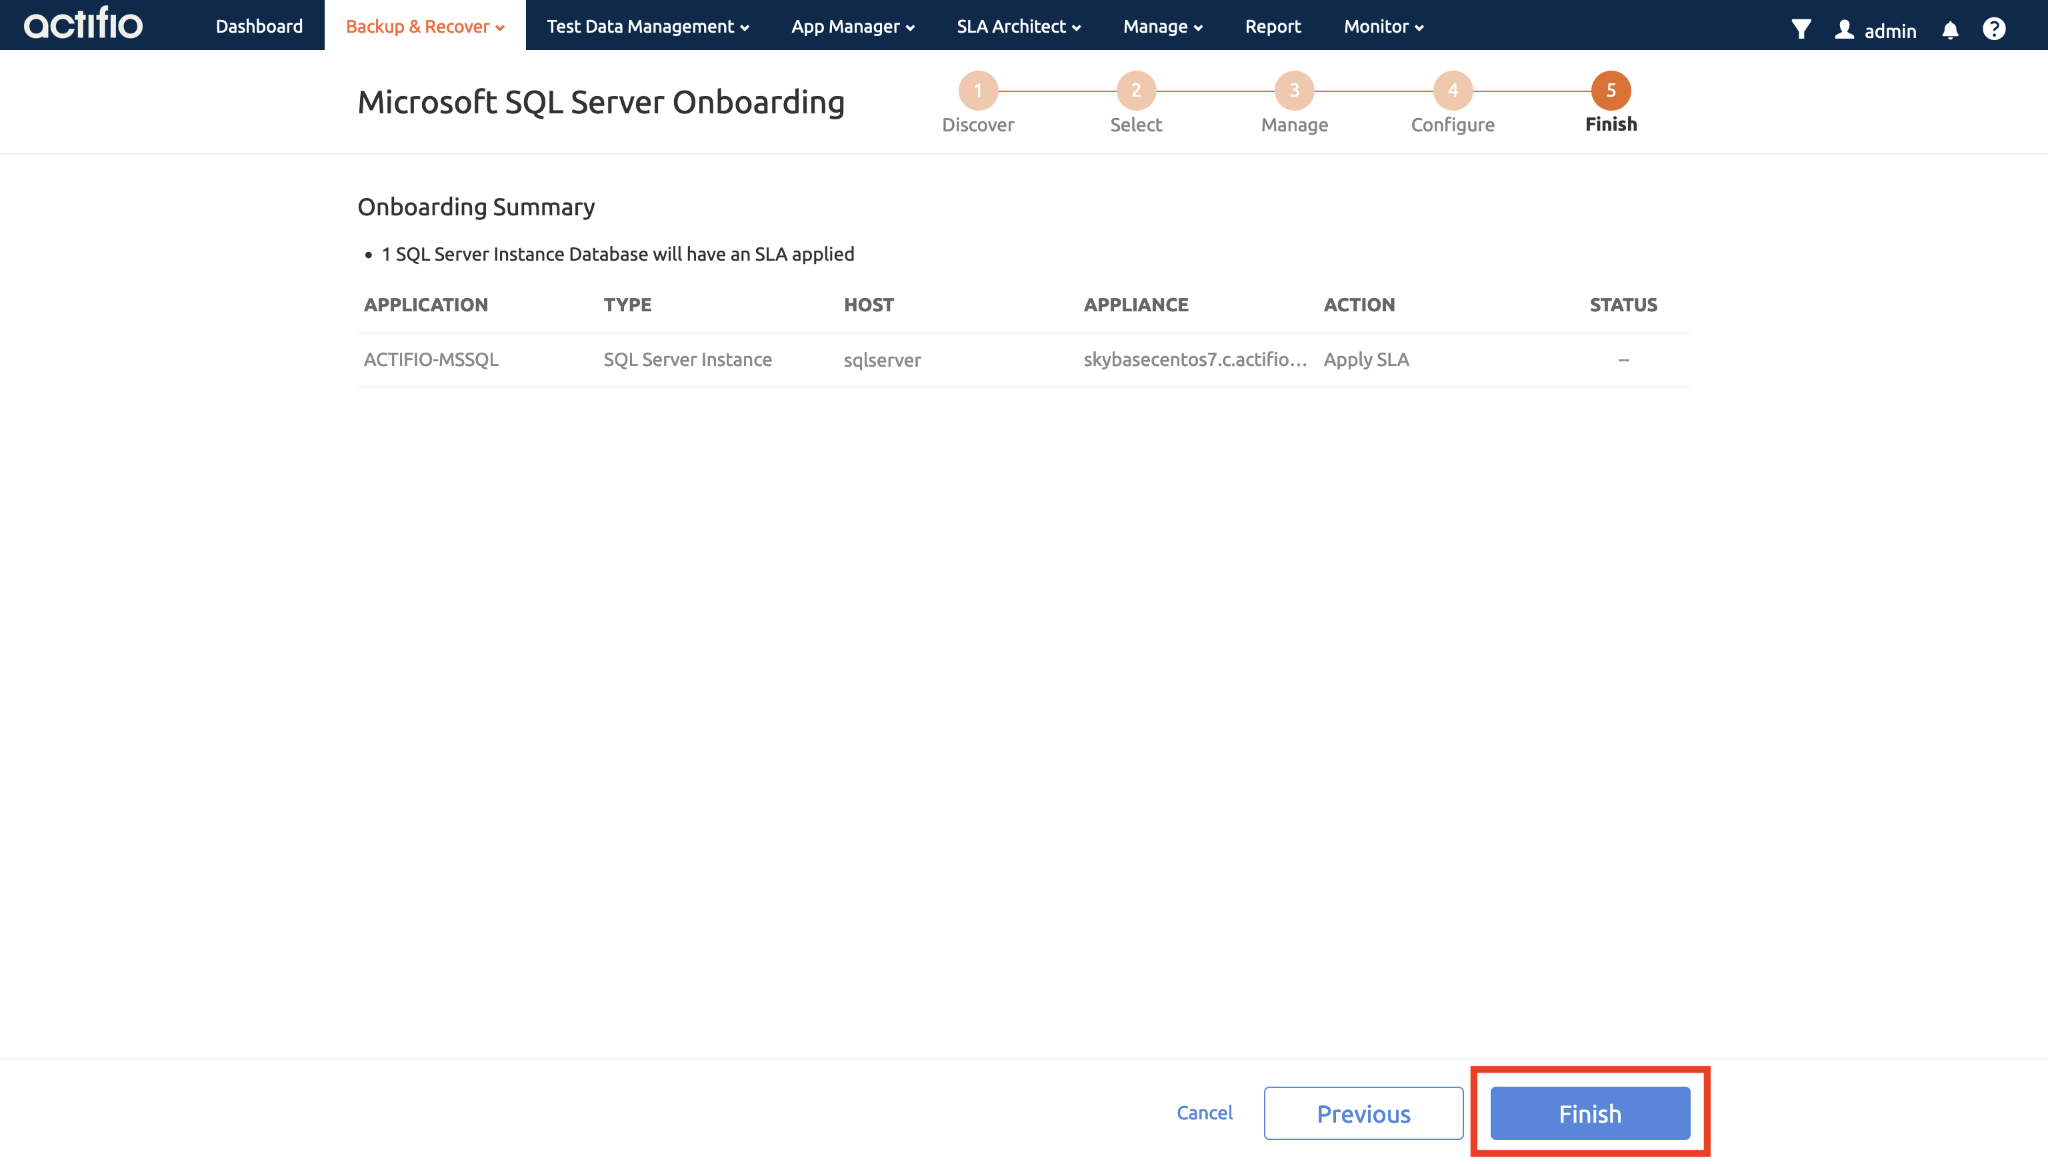
Task: Go to step 1 Discover circle
Action: 978,90
